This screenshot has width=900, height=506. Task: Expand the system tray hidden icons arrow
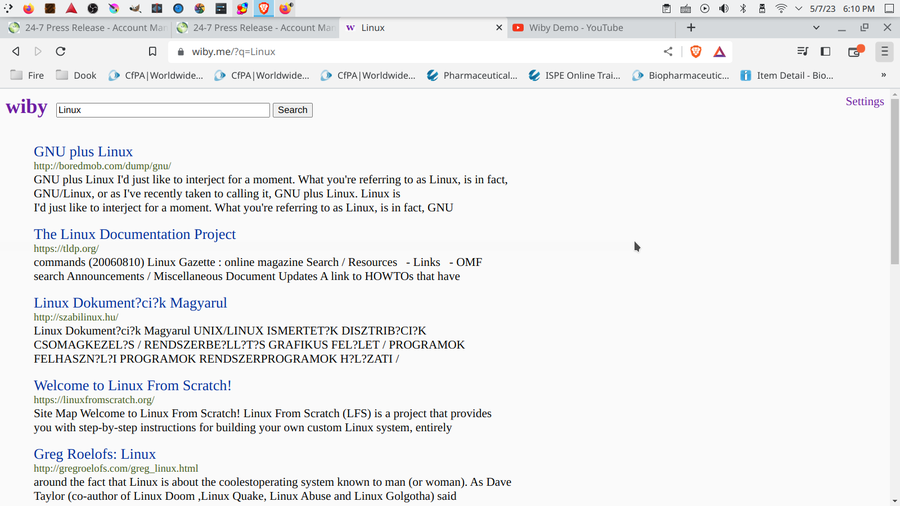[799, 8]
